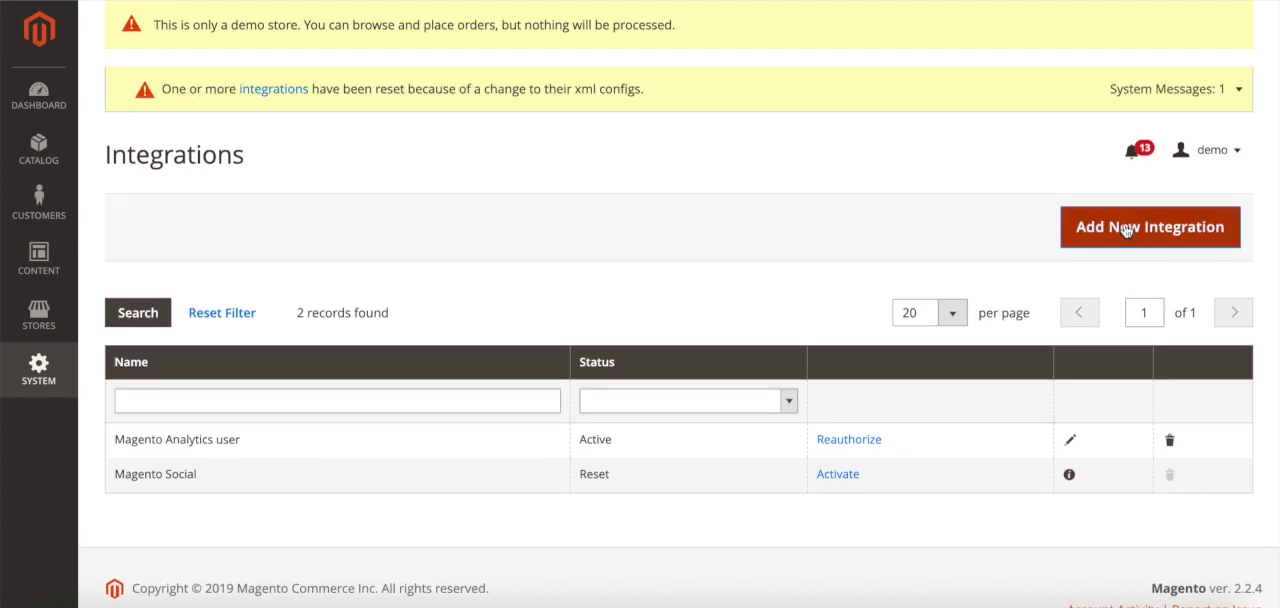Open the Content sidebar menu
Screen dimensions: 1280x608
click(x=39, y=260)
